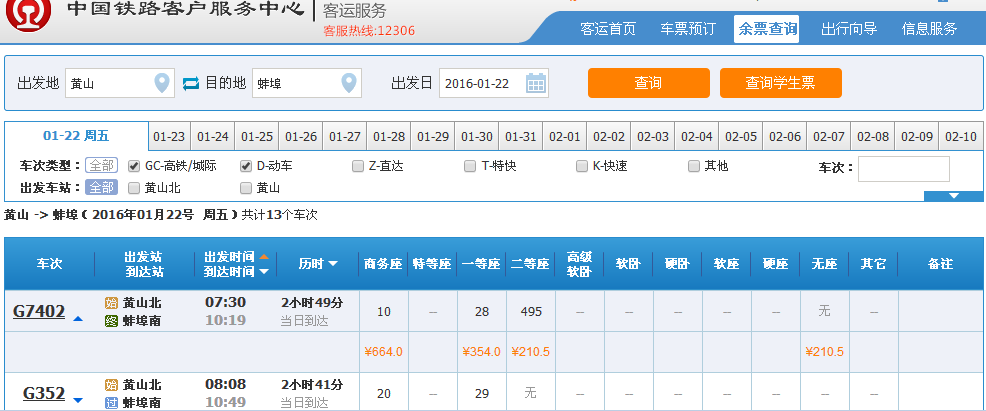Viewport: 986px width, 411px height.
Task: Click into the 目的地 input field
Action: [x=307, y=83]
